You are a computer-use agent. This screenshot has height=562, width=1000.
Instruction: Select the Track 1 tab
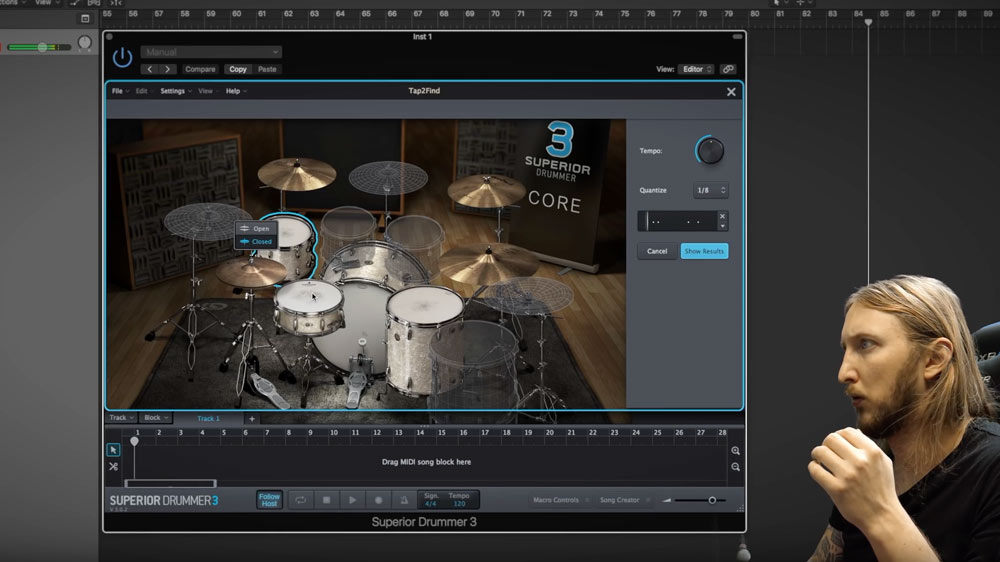(x=209, y=418)
